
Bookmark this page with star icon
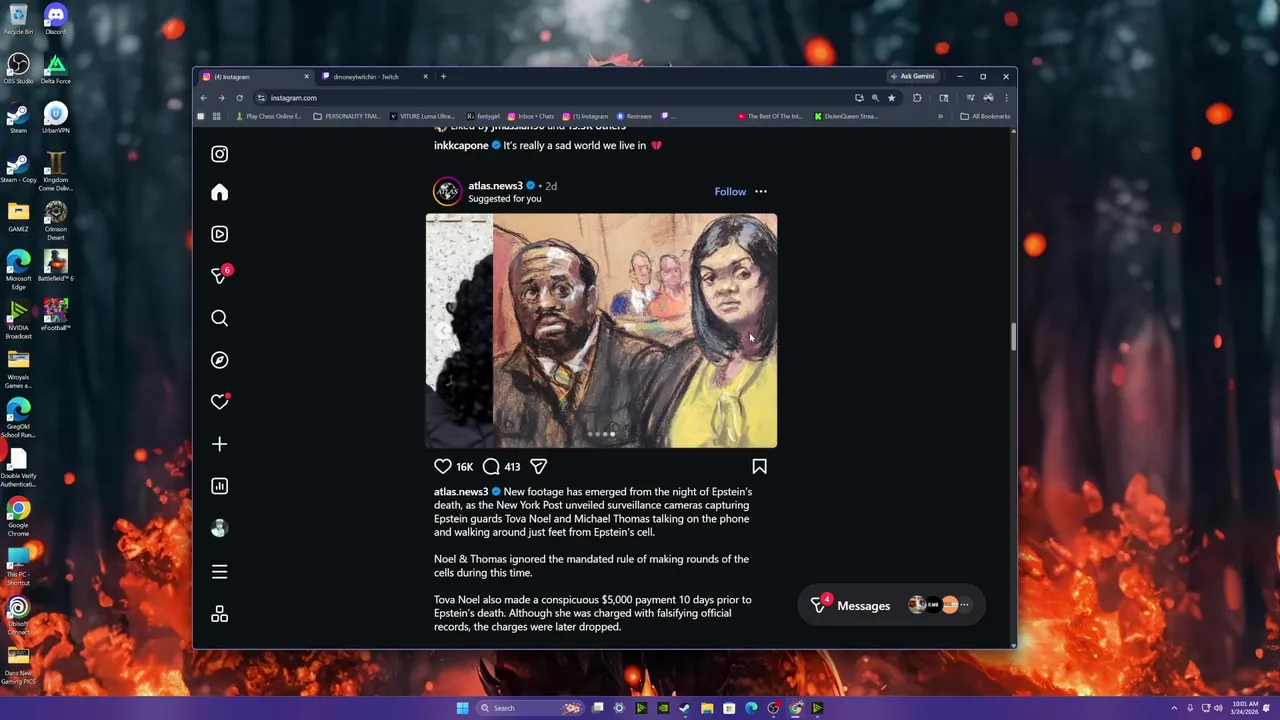coord(891,98)
